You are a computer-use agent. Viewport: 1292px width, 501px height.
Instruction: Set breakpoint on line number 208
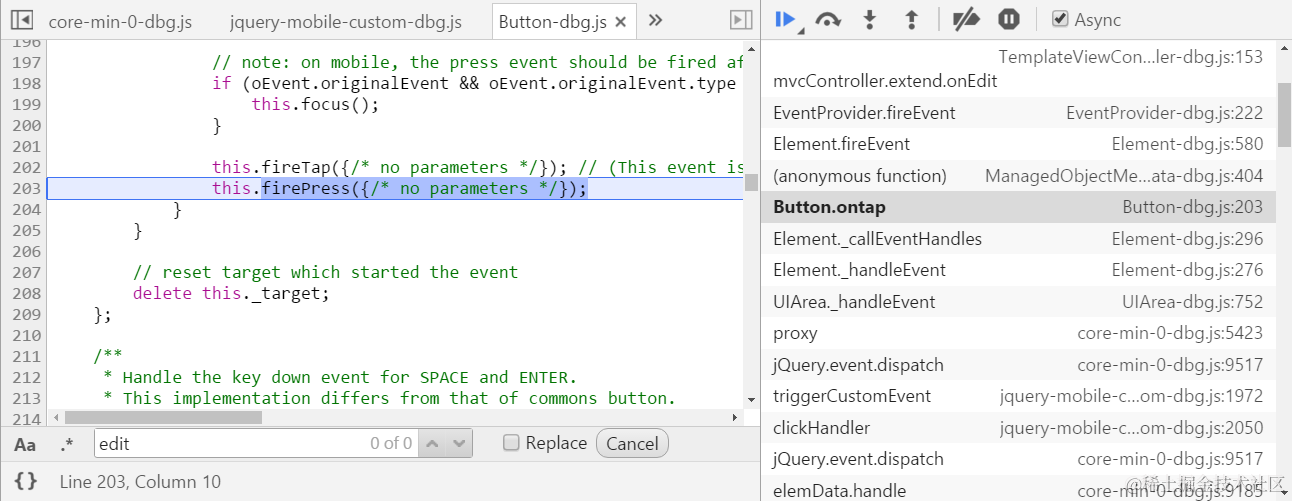[x=28, y=293]
